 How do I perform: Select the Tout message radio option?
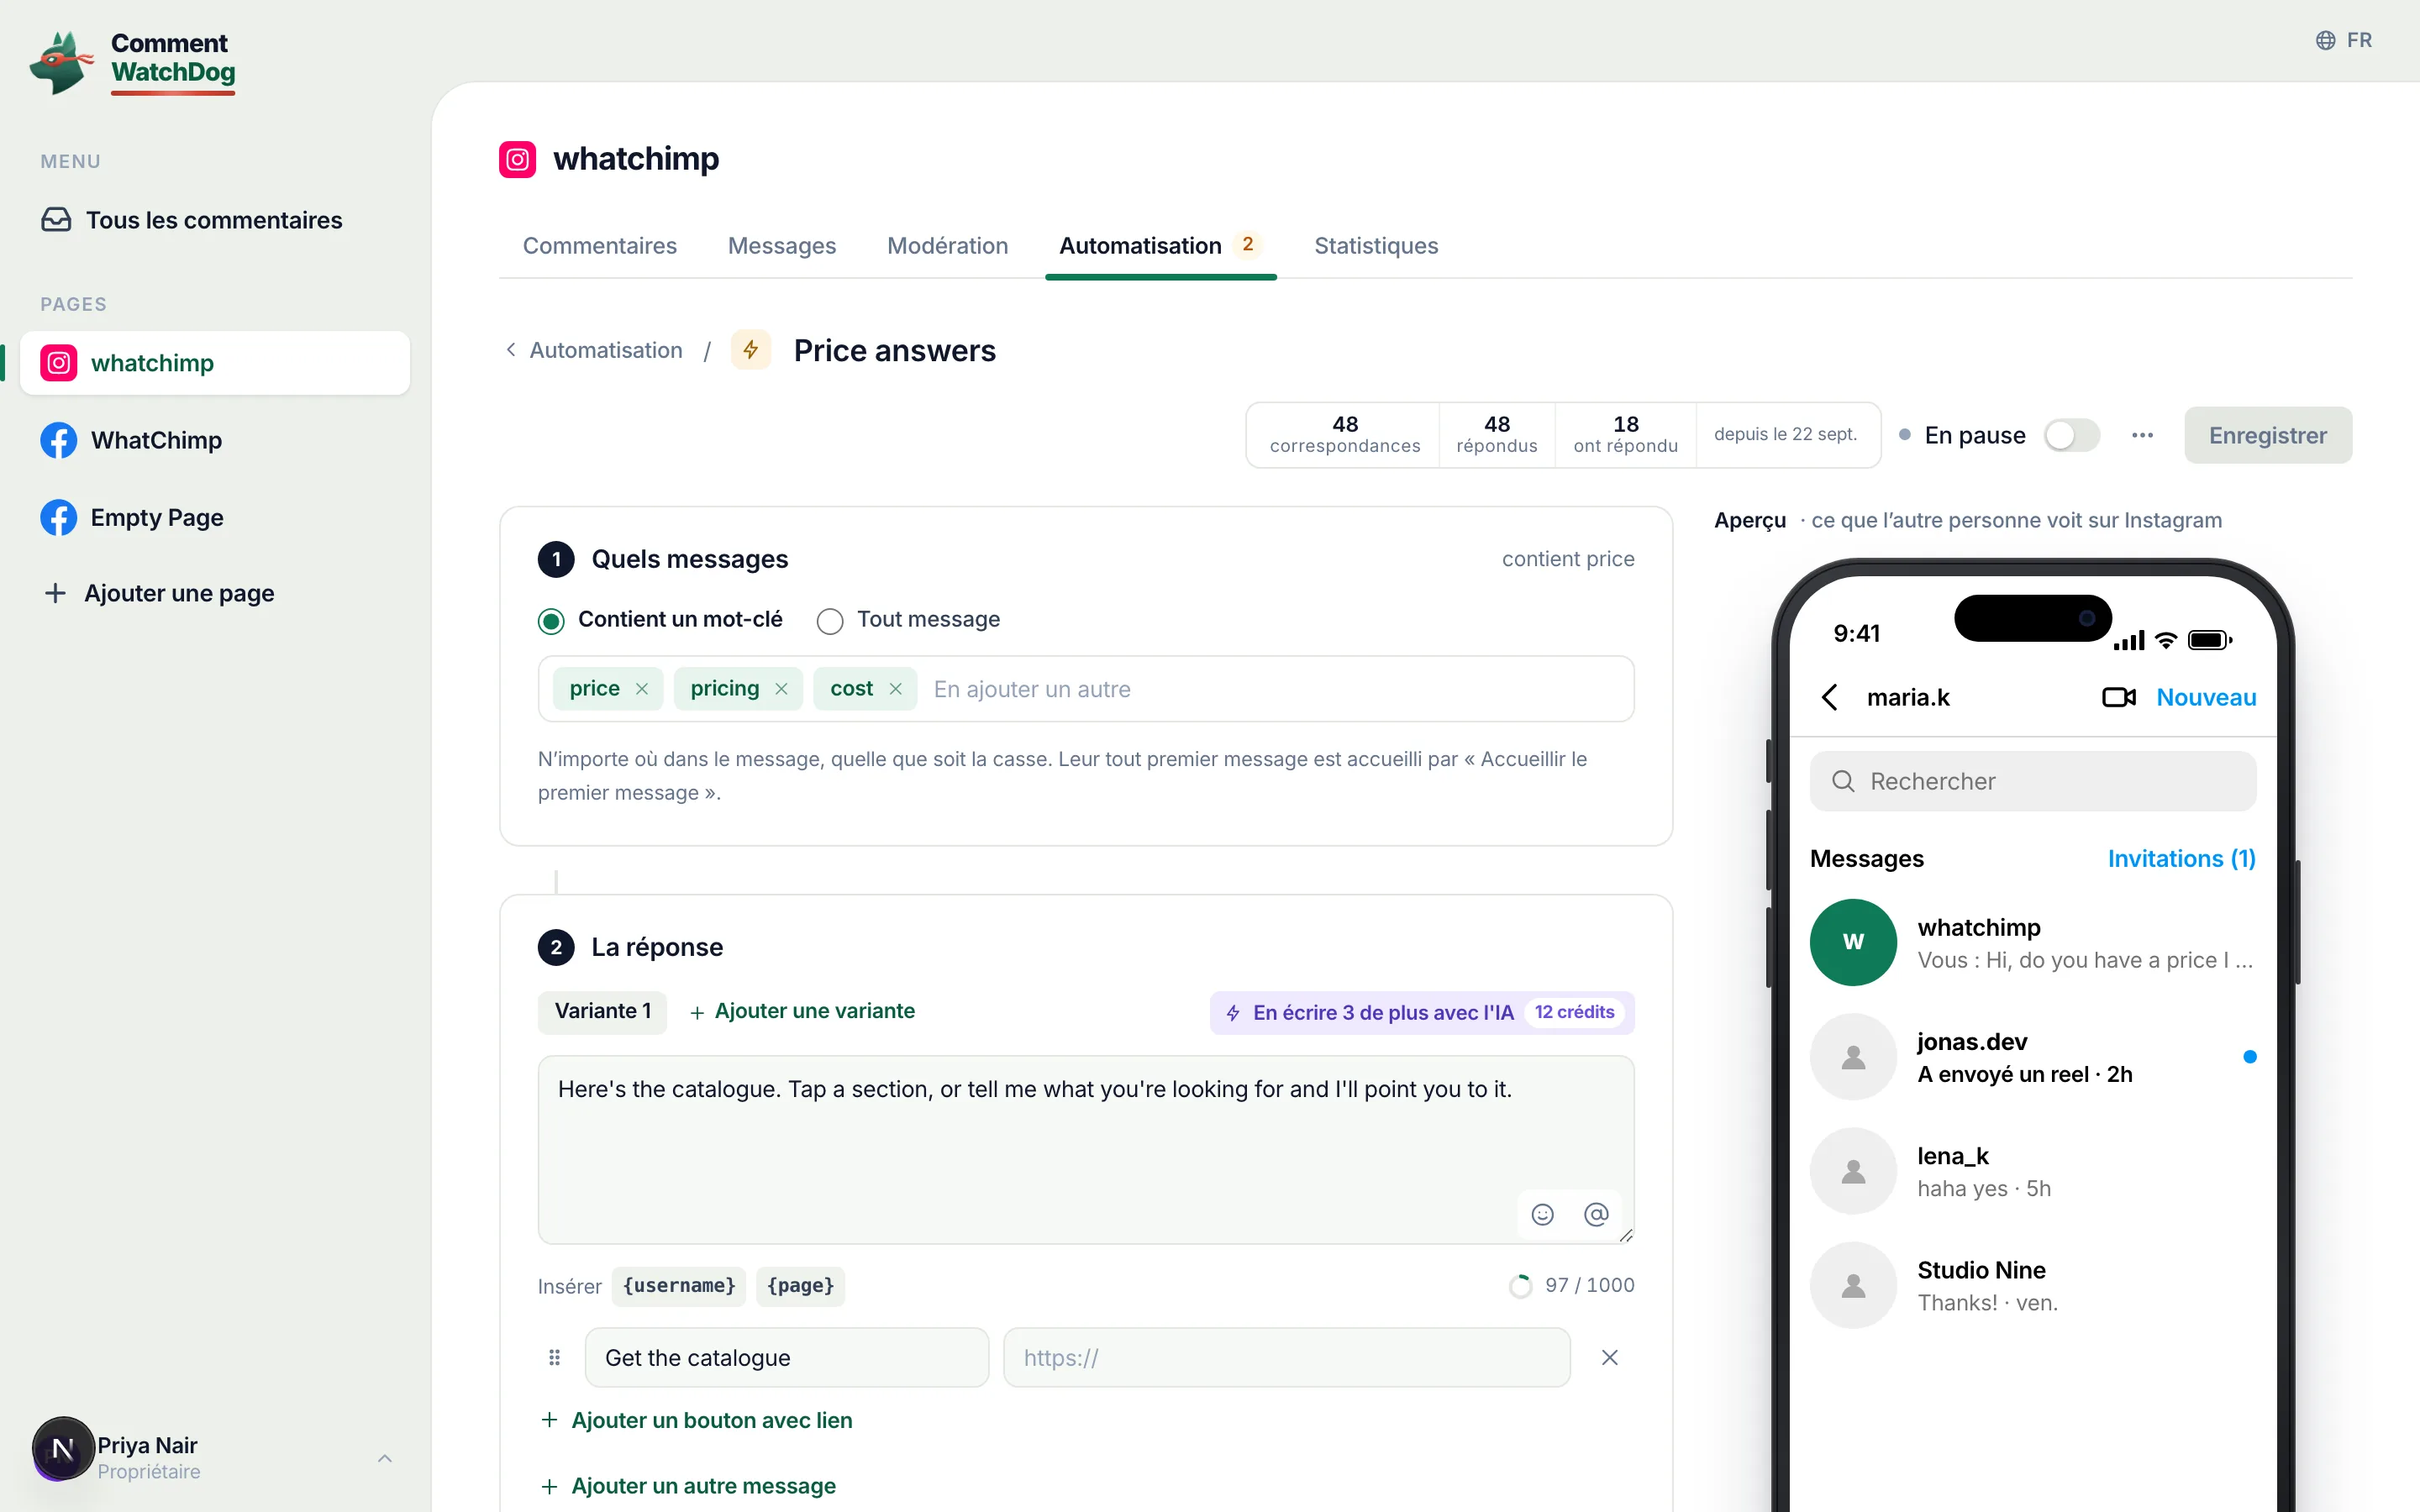[x=830, y=621]
